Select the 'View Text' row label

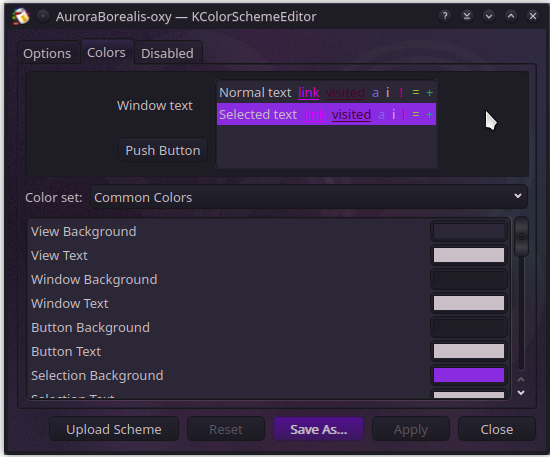(x=59, y=255)
